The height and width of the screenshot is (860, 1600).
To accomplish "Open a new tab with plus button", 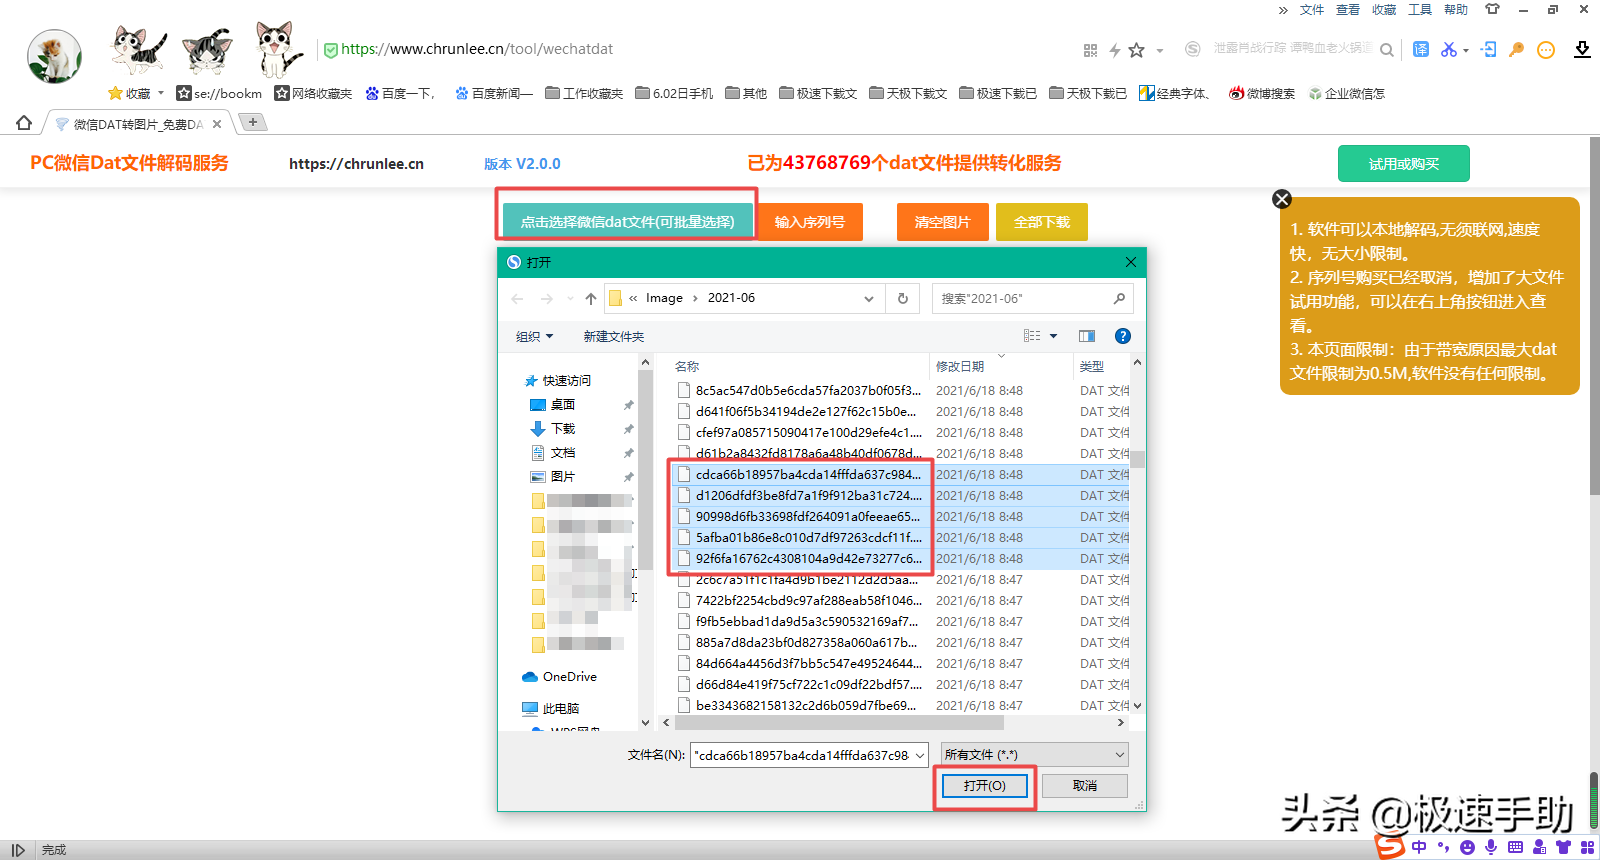I will tap(253, 122).
